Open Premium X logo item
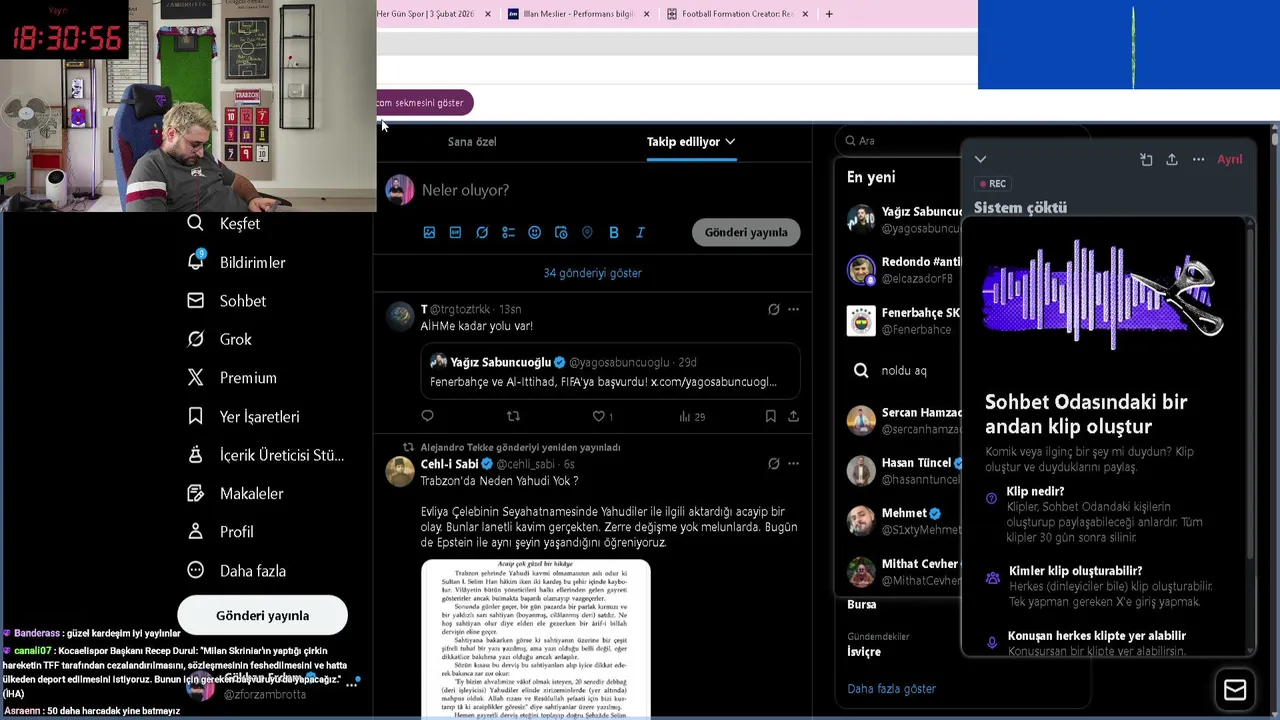The width and height of the screenshot is (1280, 720). click(231, 378)
